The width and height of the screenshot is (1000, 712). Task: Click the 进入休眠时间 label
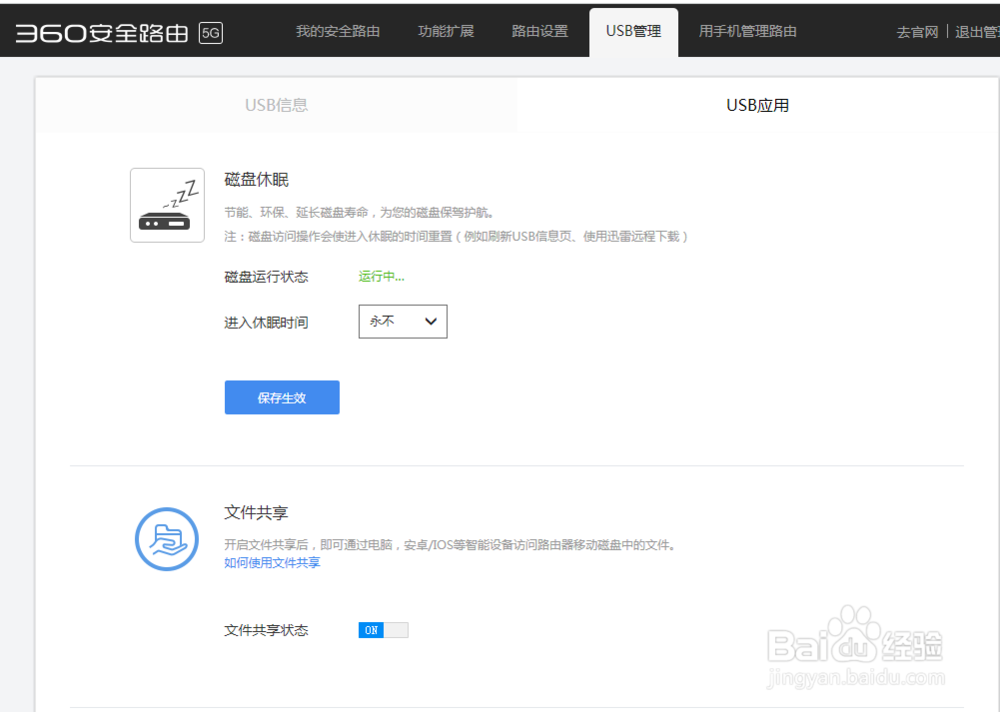tap(267, 323)
